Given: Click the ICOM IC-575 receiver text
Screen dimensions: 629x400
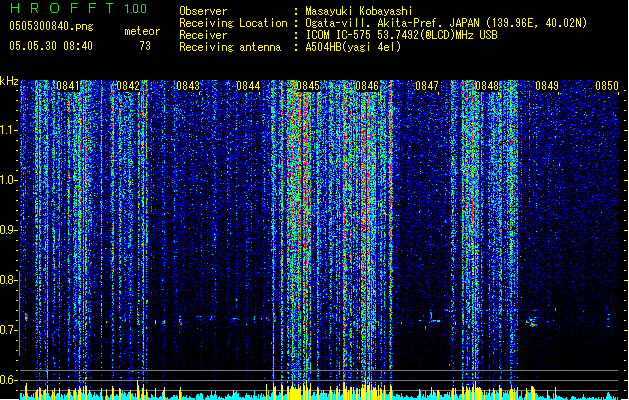Looking at the screenshot, I should [401, 35].
